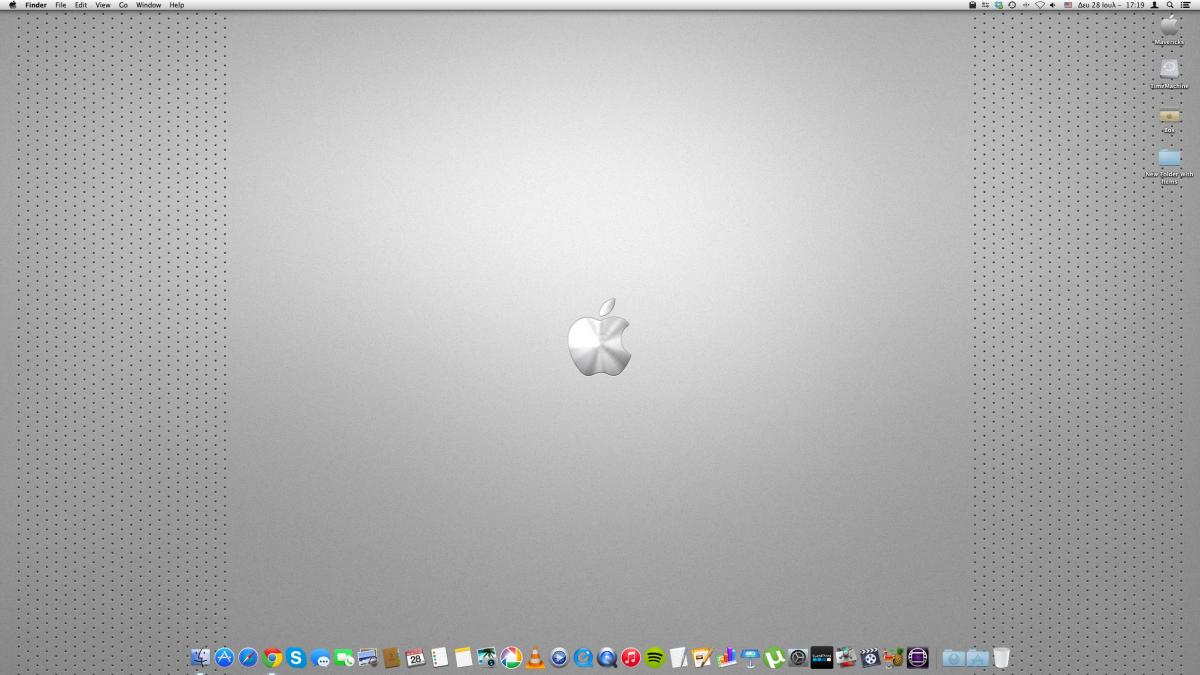
Task: Open the File menu
Action: (61, 5)
